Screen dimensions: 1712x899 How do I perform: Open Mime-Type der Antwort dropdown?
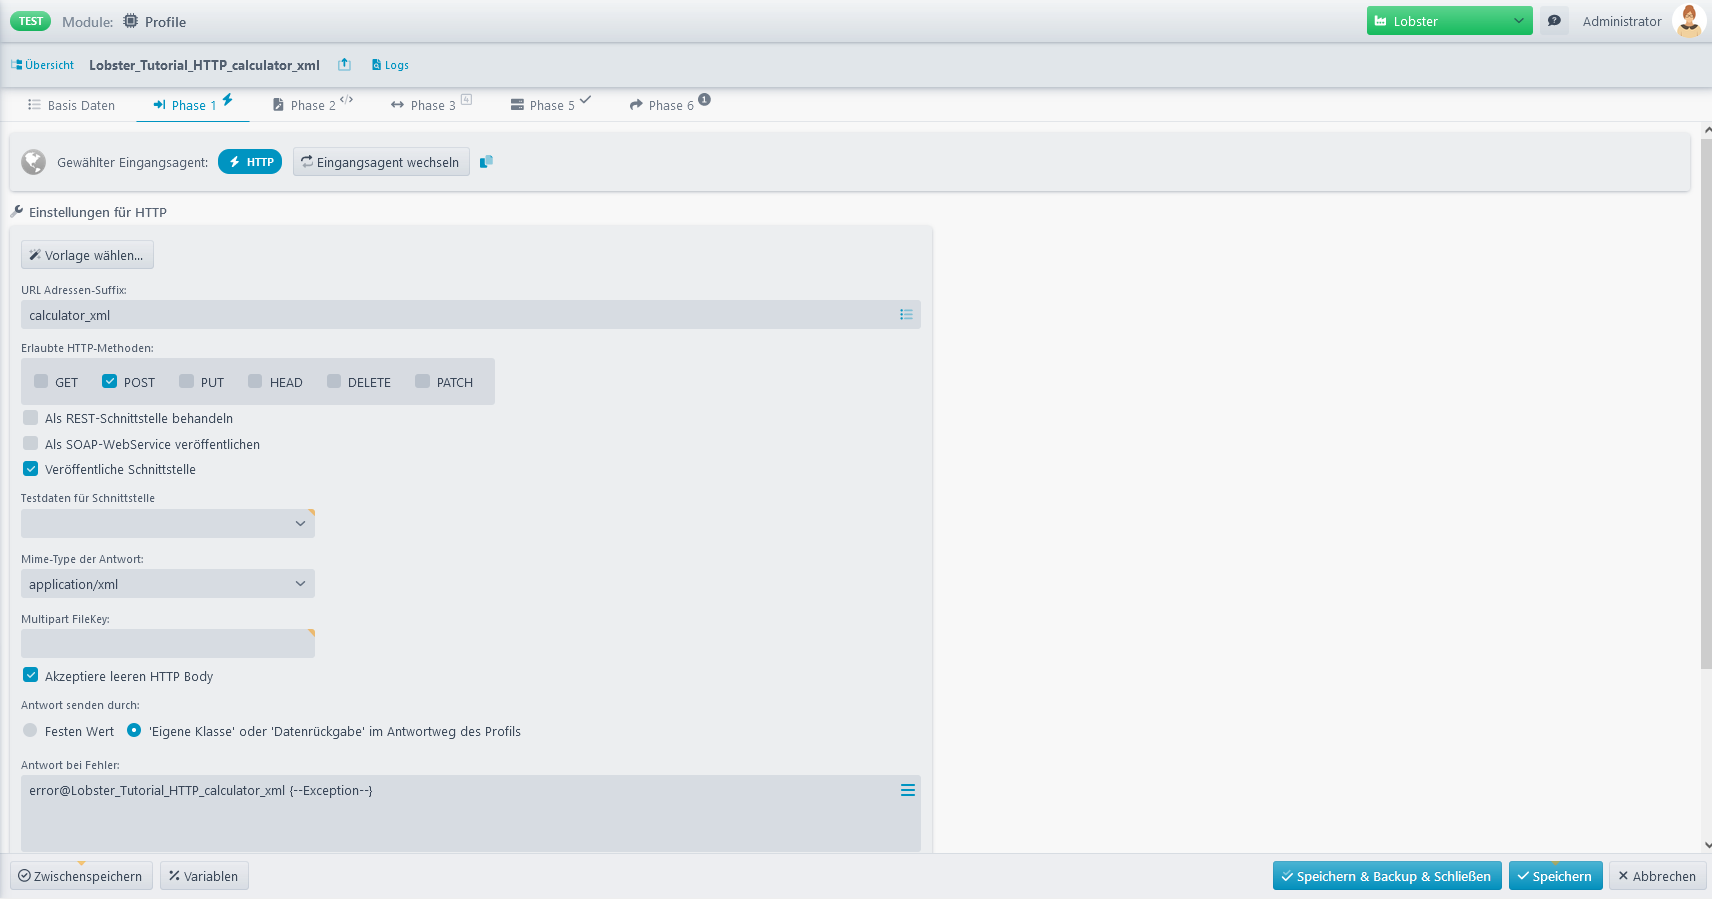[168, 584]
